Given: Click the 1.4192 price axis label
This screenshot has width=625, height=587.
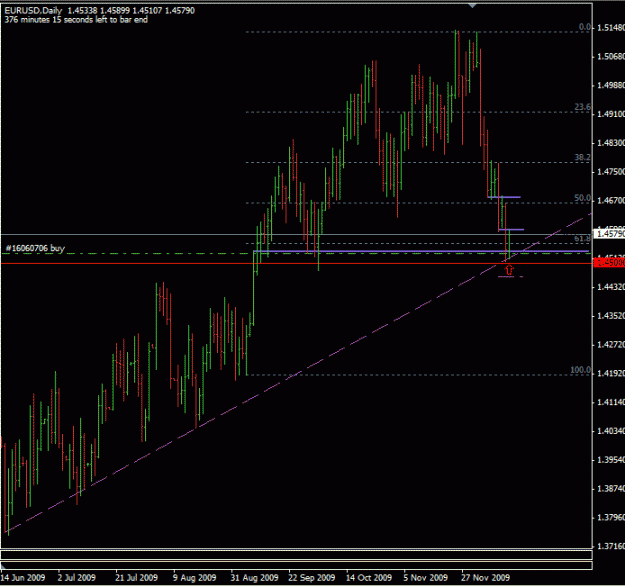Looking at the screenshot, I should coord(610,373).
